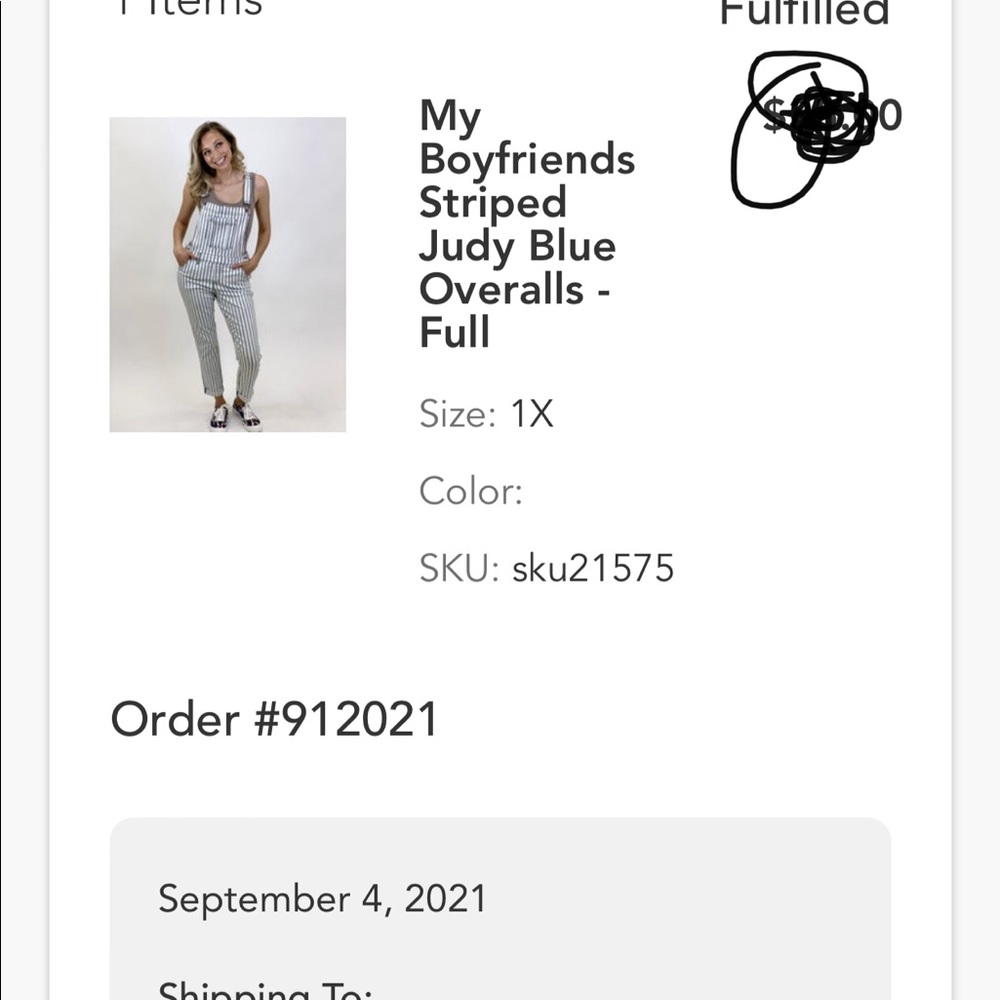Click the empty Color field label
1000x1000 pixels.
tap(471, 491)
